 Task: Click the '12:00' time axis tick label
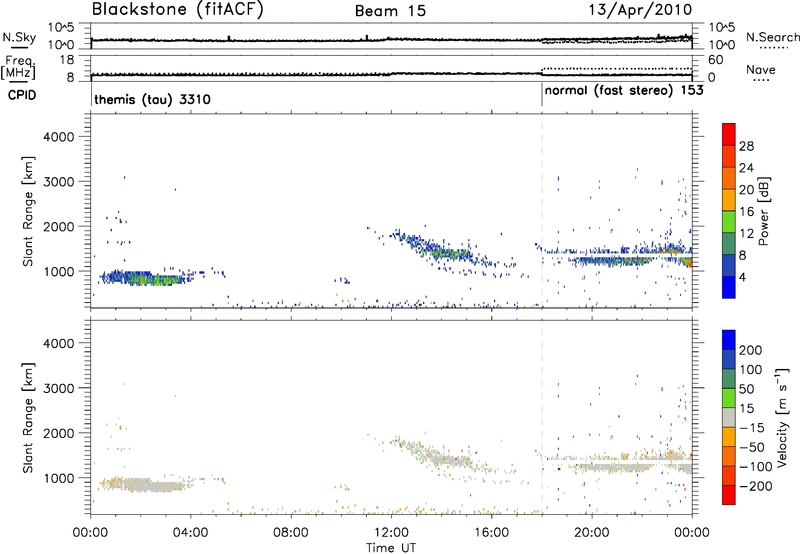point(391,533)
